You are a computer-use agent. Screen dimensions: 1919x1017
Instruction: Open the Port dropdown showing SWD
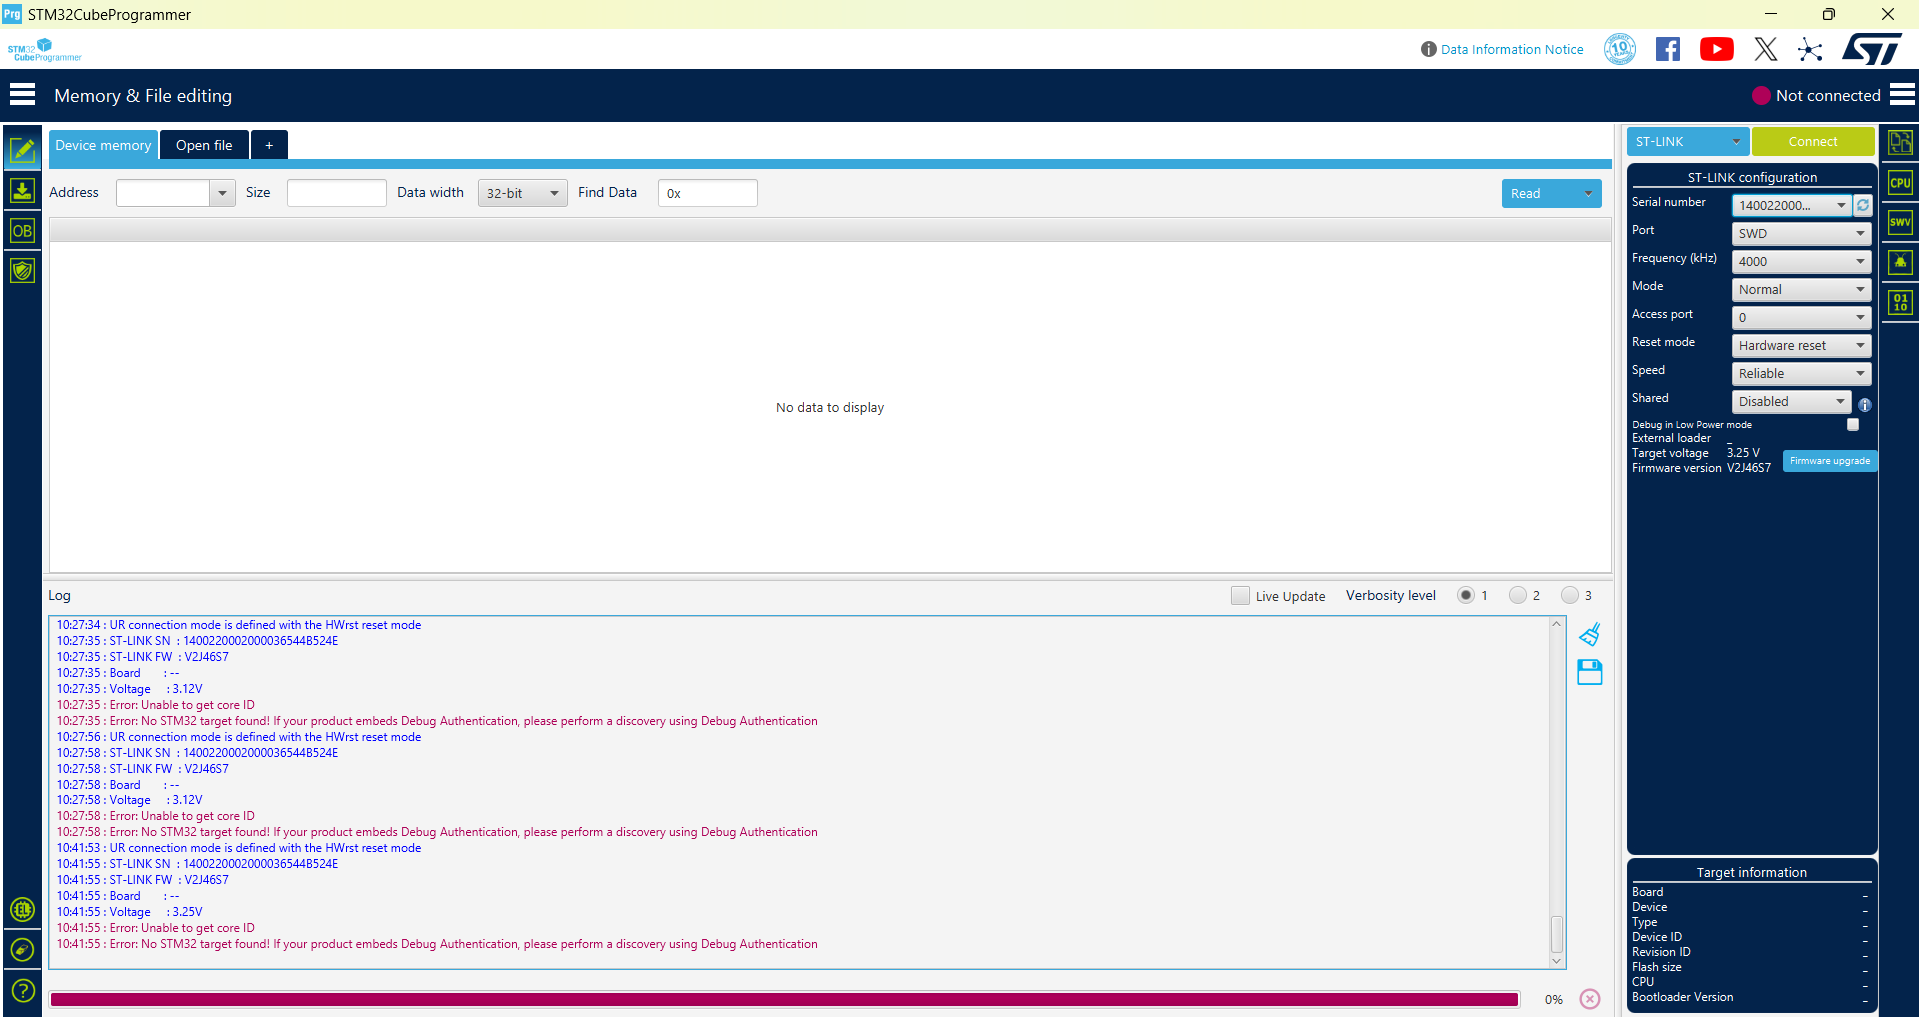click(x=1800, y=233)
